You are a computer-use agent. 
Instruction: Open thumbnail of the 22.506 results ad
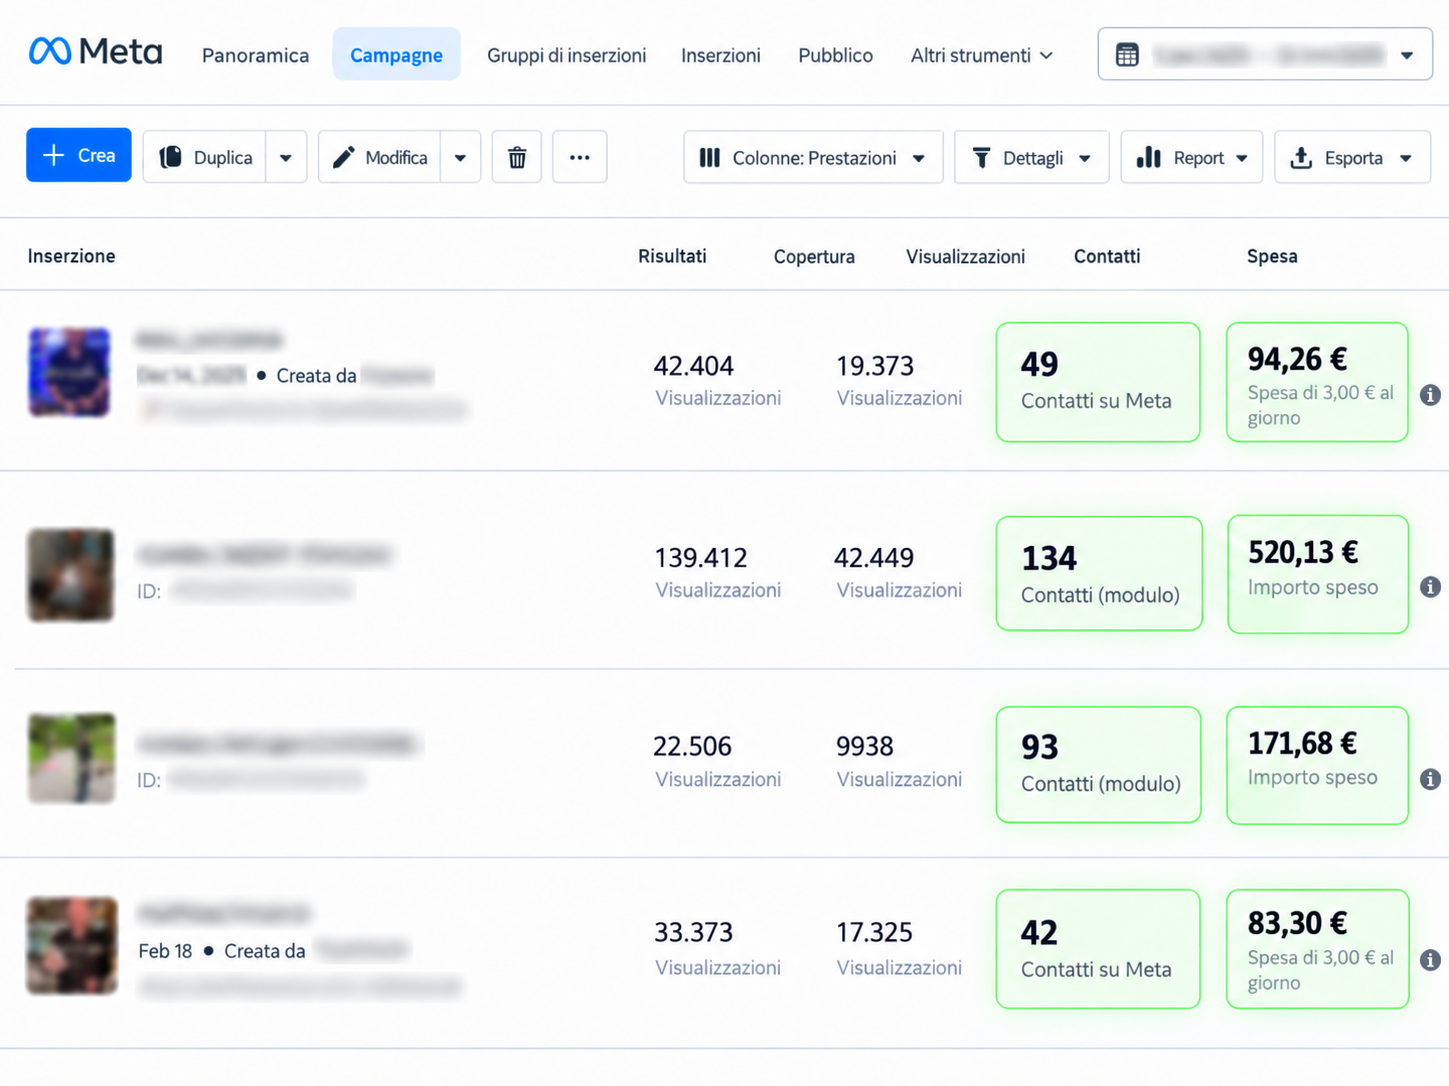(x=71, y=758)
